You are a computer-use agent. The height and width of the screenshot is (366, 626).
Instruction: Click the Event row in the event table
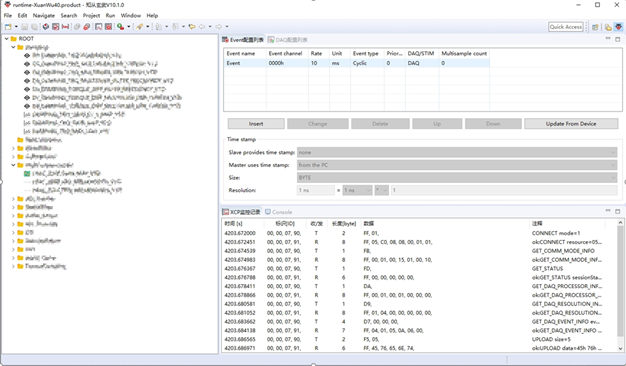[x=356, y=63]
